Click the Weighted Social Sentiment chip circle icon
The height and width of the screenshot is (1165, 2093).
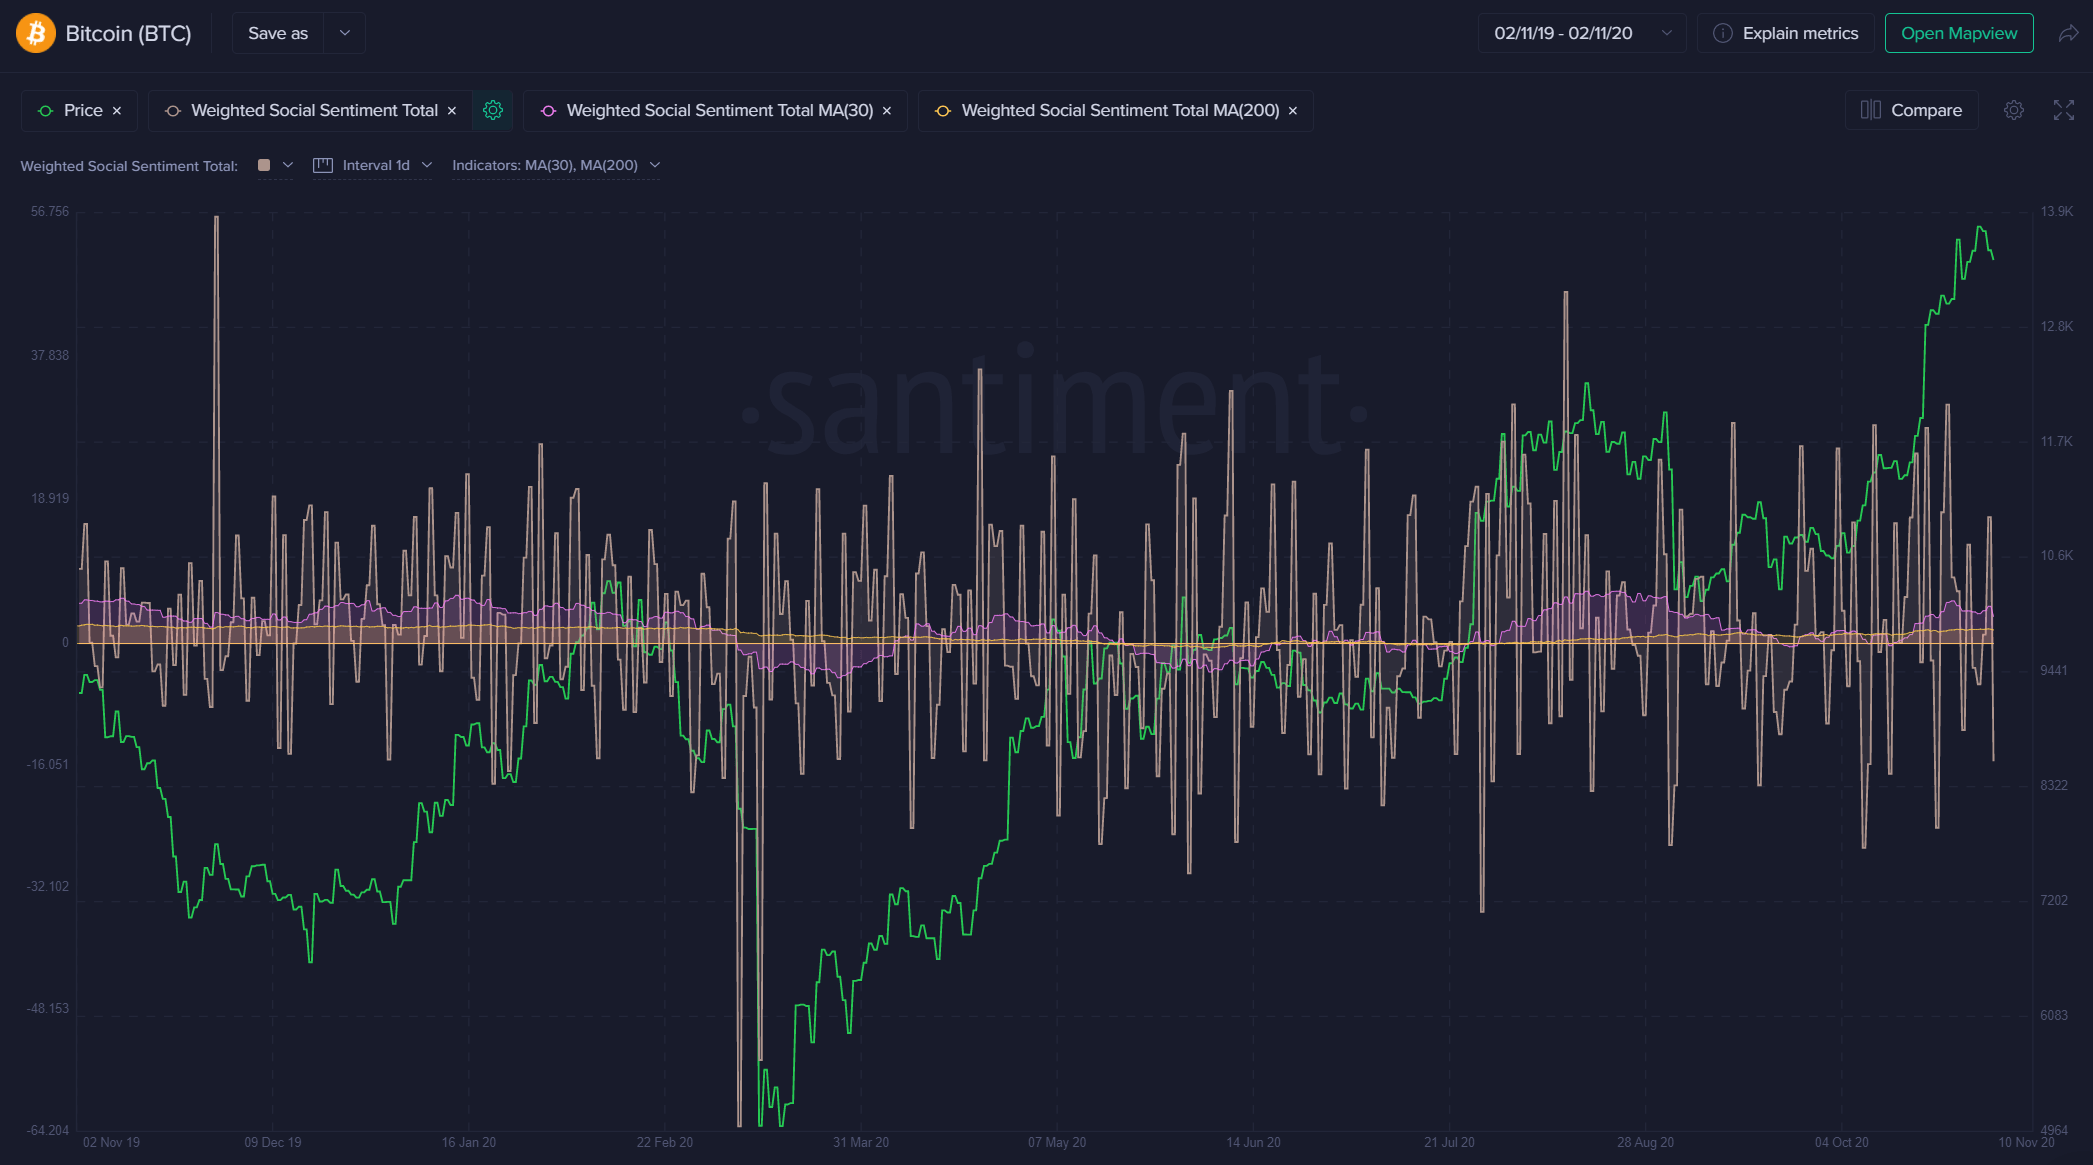173,111
